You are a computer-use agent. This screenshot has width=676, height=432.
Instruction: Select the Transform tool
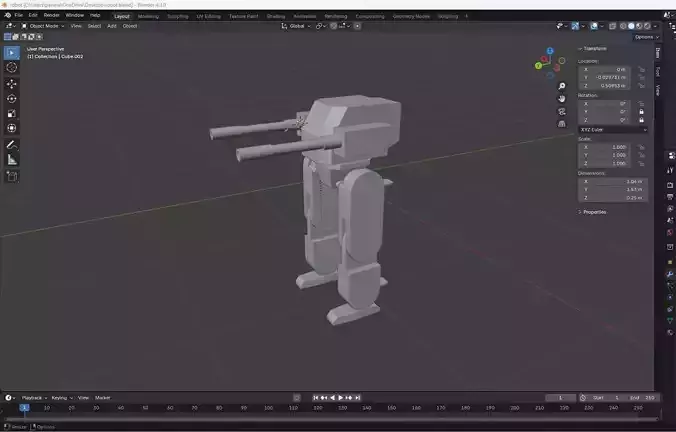[x=12, y=128]
